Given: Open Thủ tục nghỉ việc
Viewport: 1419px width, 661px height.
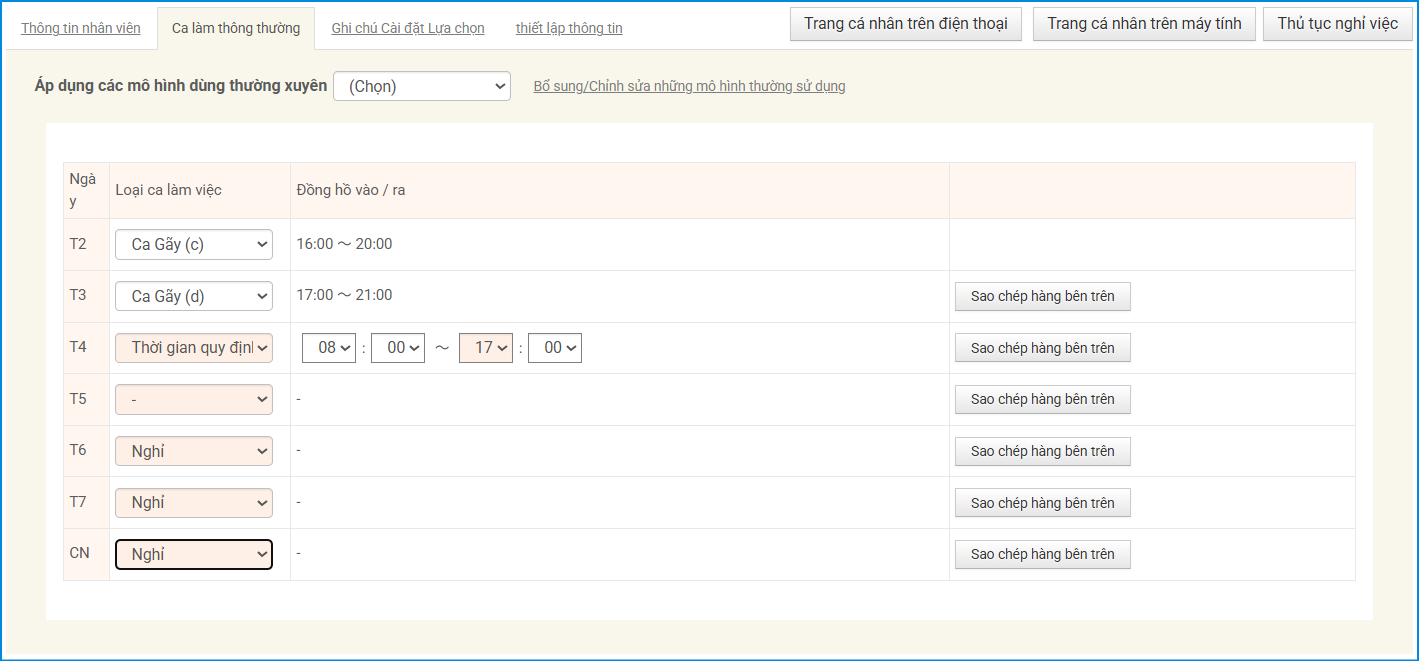Looking at the screenshot, I should [1337, 24].
